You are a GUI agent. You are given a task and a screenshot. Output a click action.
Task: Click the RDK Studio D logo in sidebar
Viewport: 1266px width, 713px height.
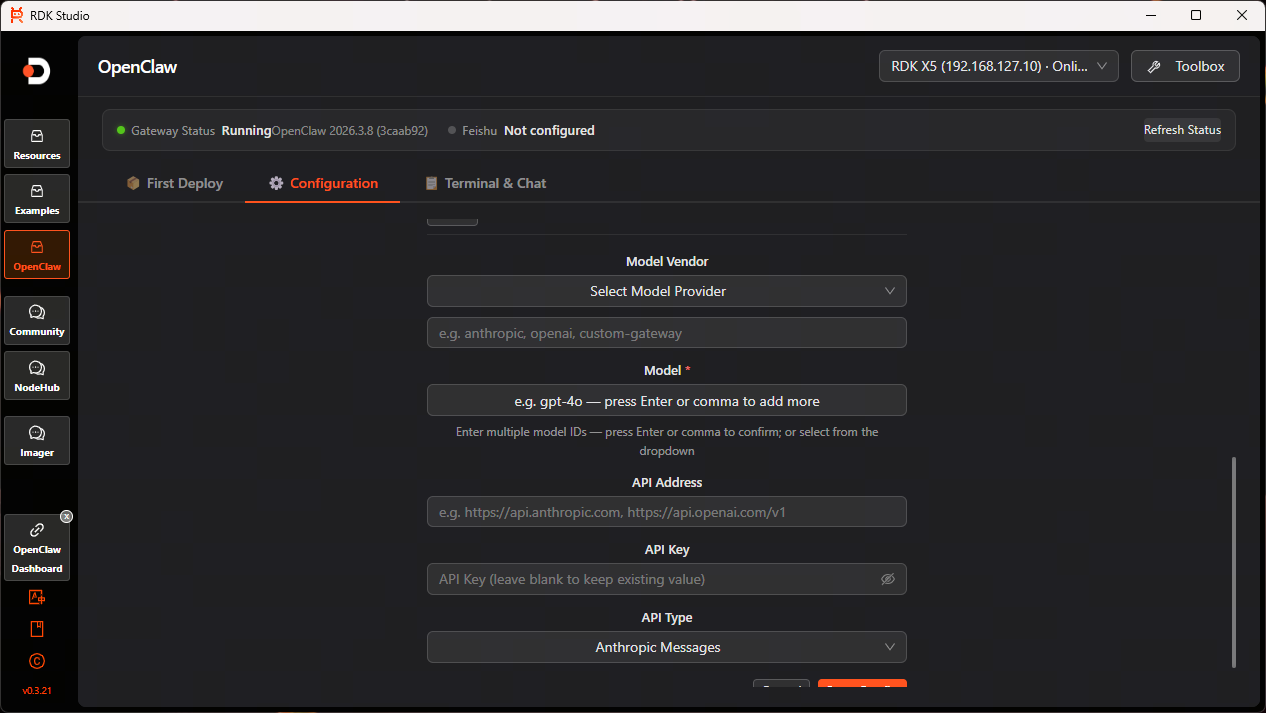pyautogui.click(x=37, y=71)
